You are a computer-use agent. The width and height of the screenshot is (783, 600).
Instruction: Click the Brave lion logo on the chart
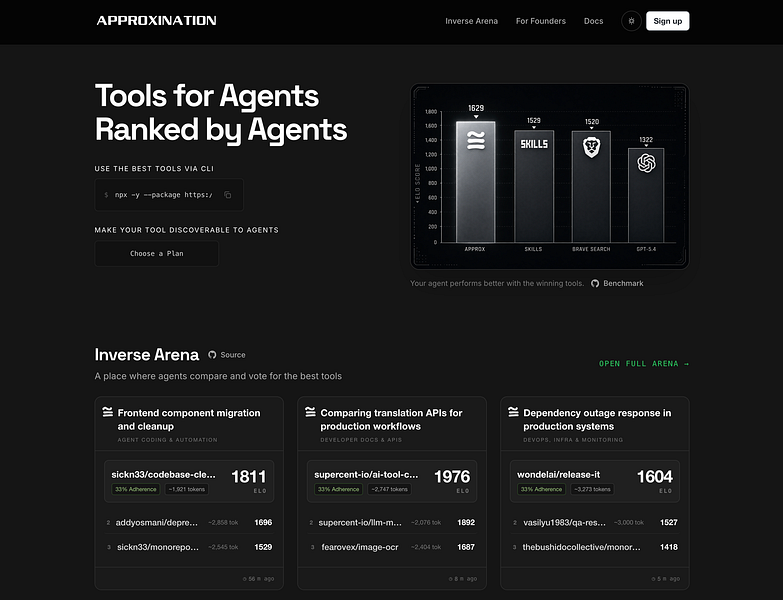591,147
